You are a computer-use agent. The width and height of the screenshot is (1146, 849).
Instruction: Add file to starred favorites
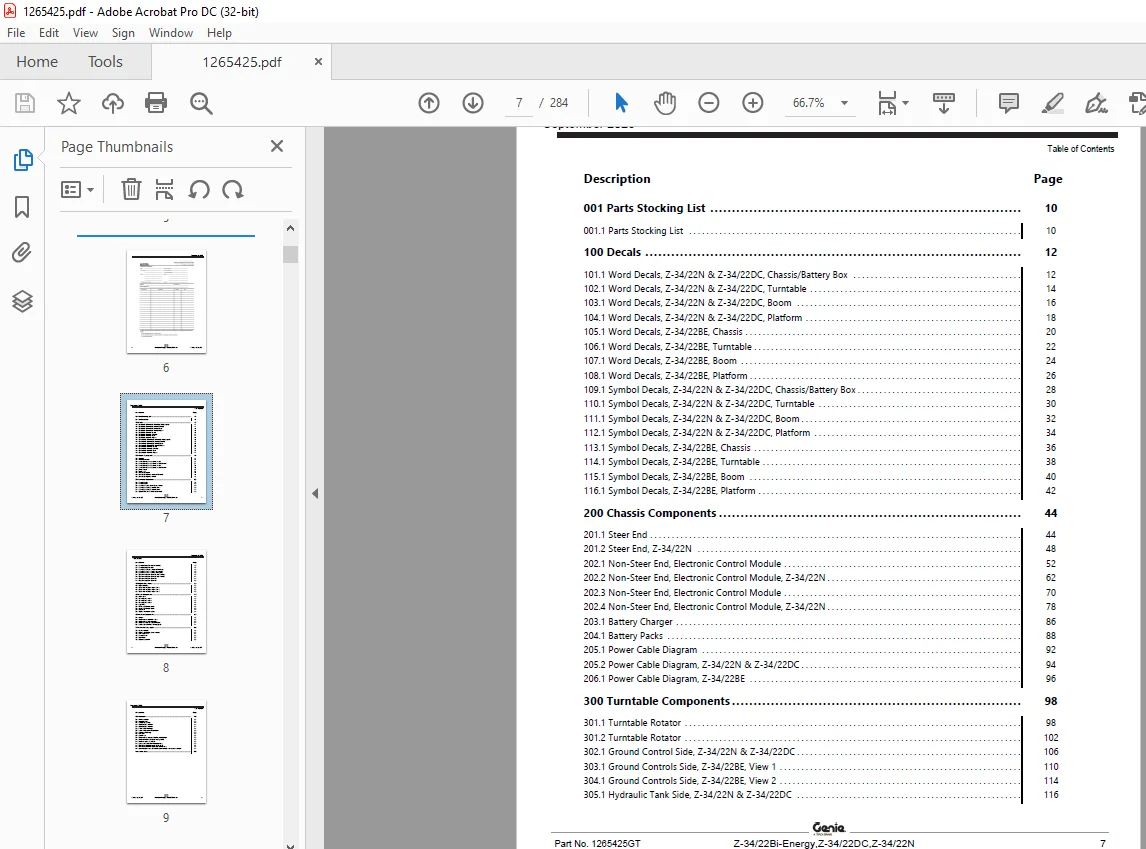click(x=69, y=103)
